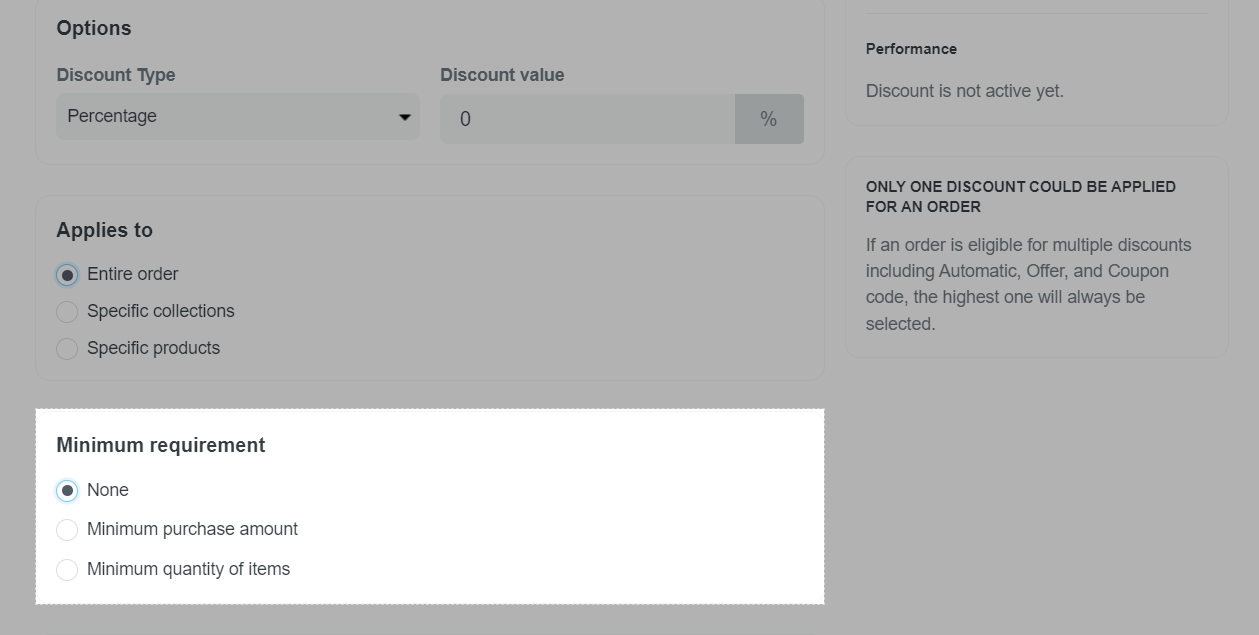Click 'ONLY ONE DISCOUNT COULD BE APPLIED' heading
Image resolution: width=1259 pixels, height=635 pixels.
tap(1021, 197)
